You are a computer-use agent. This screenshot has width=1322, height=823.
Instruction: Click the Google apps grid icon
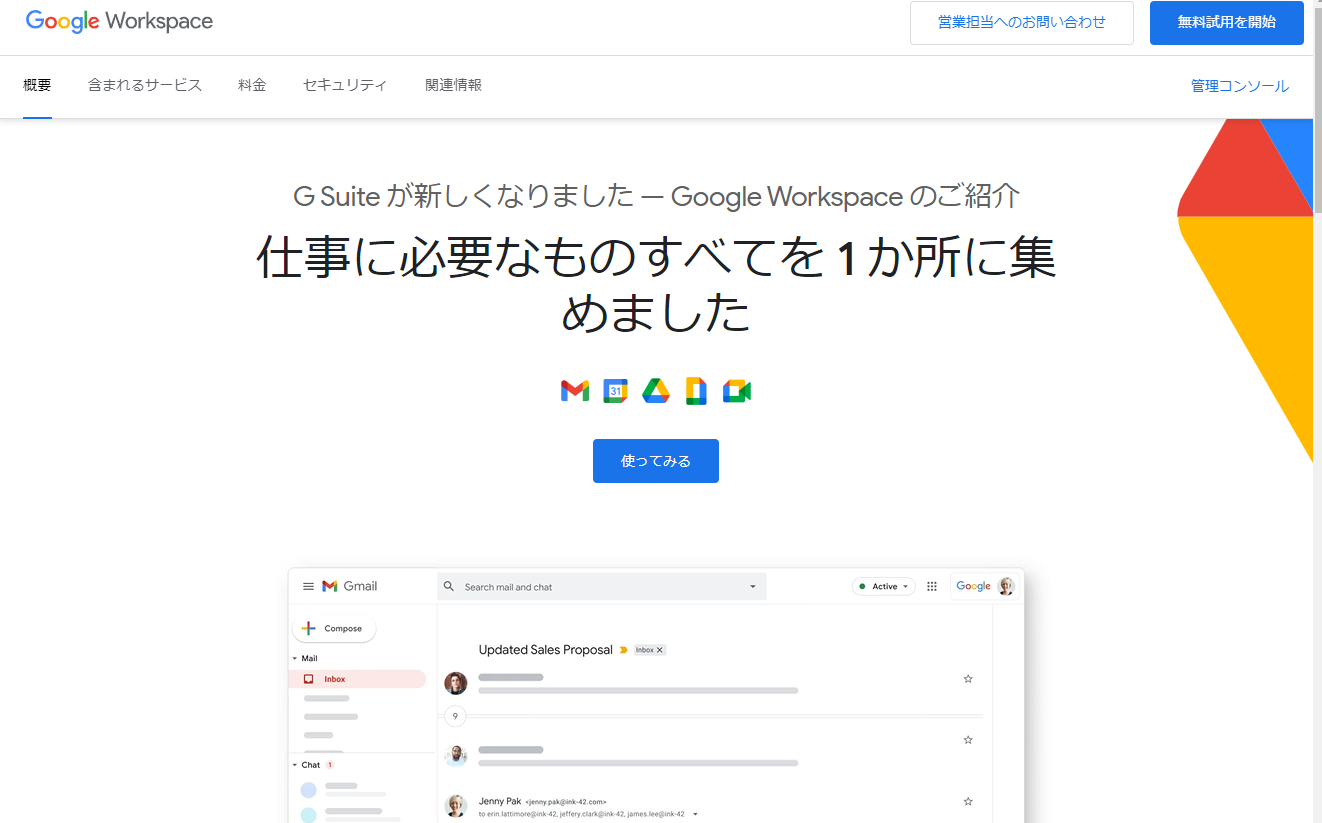[x=932, y=587]
